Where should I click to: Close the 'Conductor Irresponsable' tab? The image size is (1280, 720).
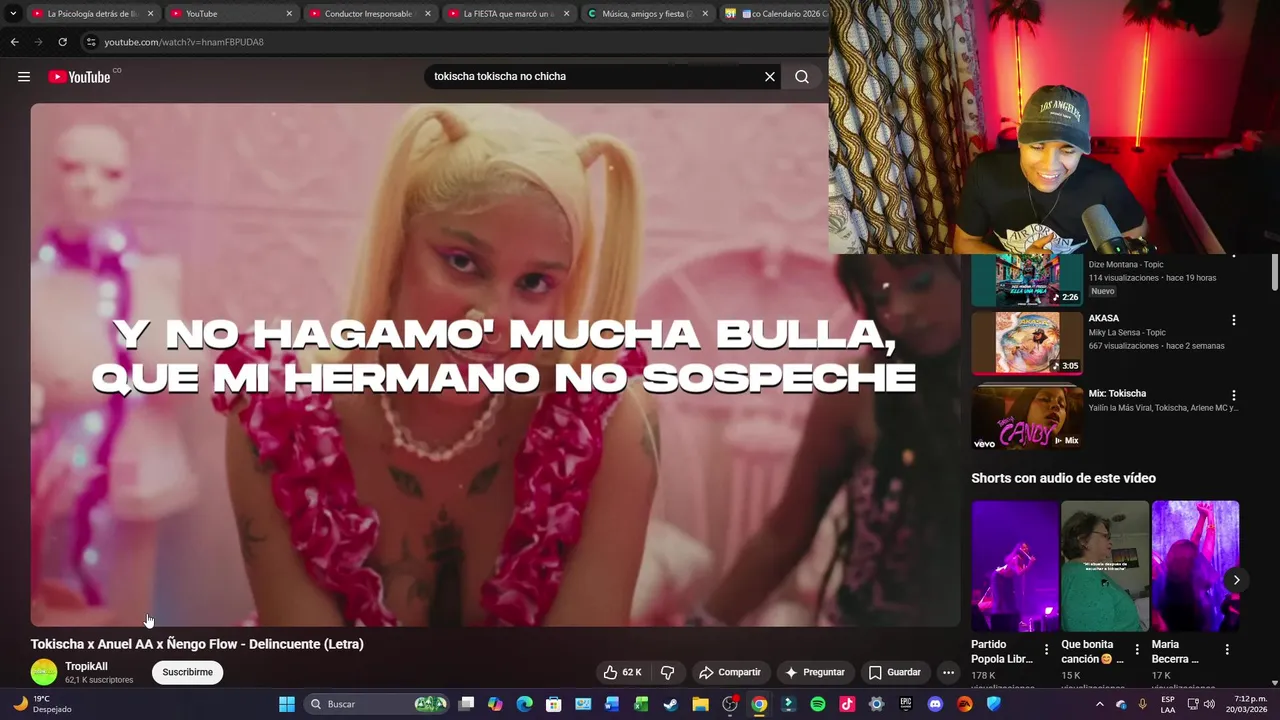click(428, 14)
